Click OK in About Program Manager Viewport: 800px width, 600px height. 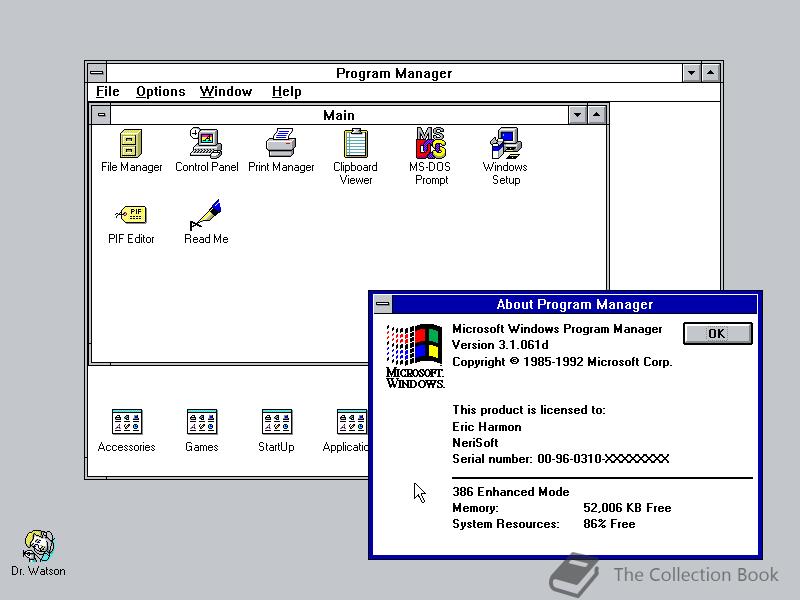[x=717, y=333]
